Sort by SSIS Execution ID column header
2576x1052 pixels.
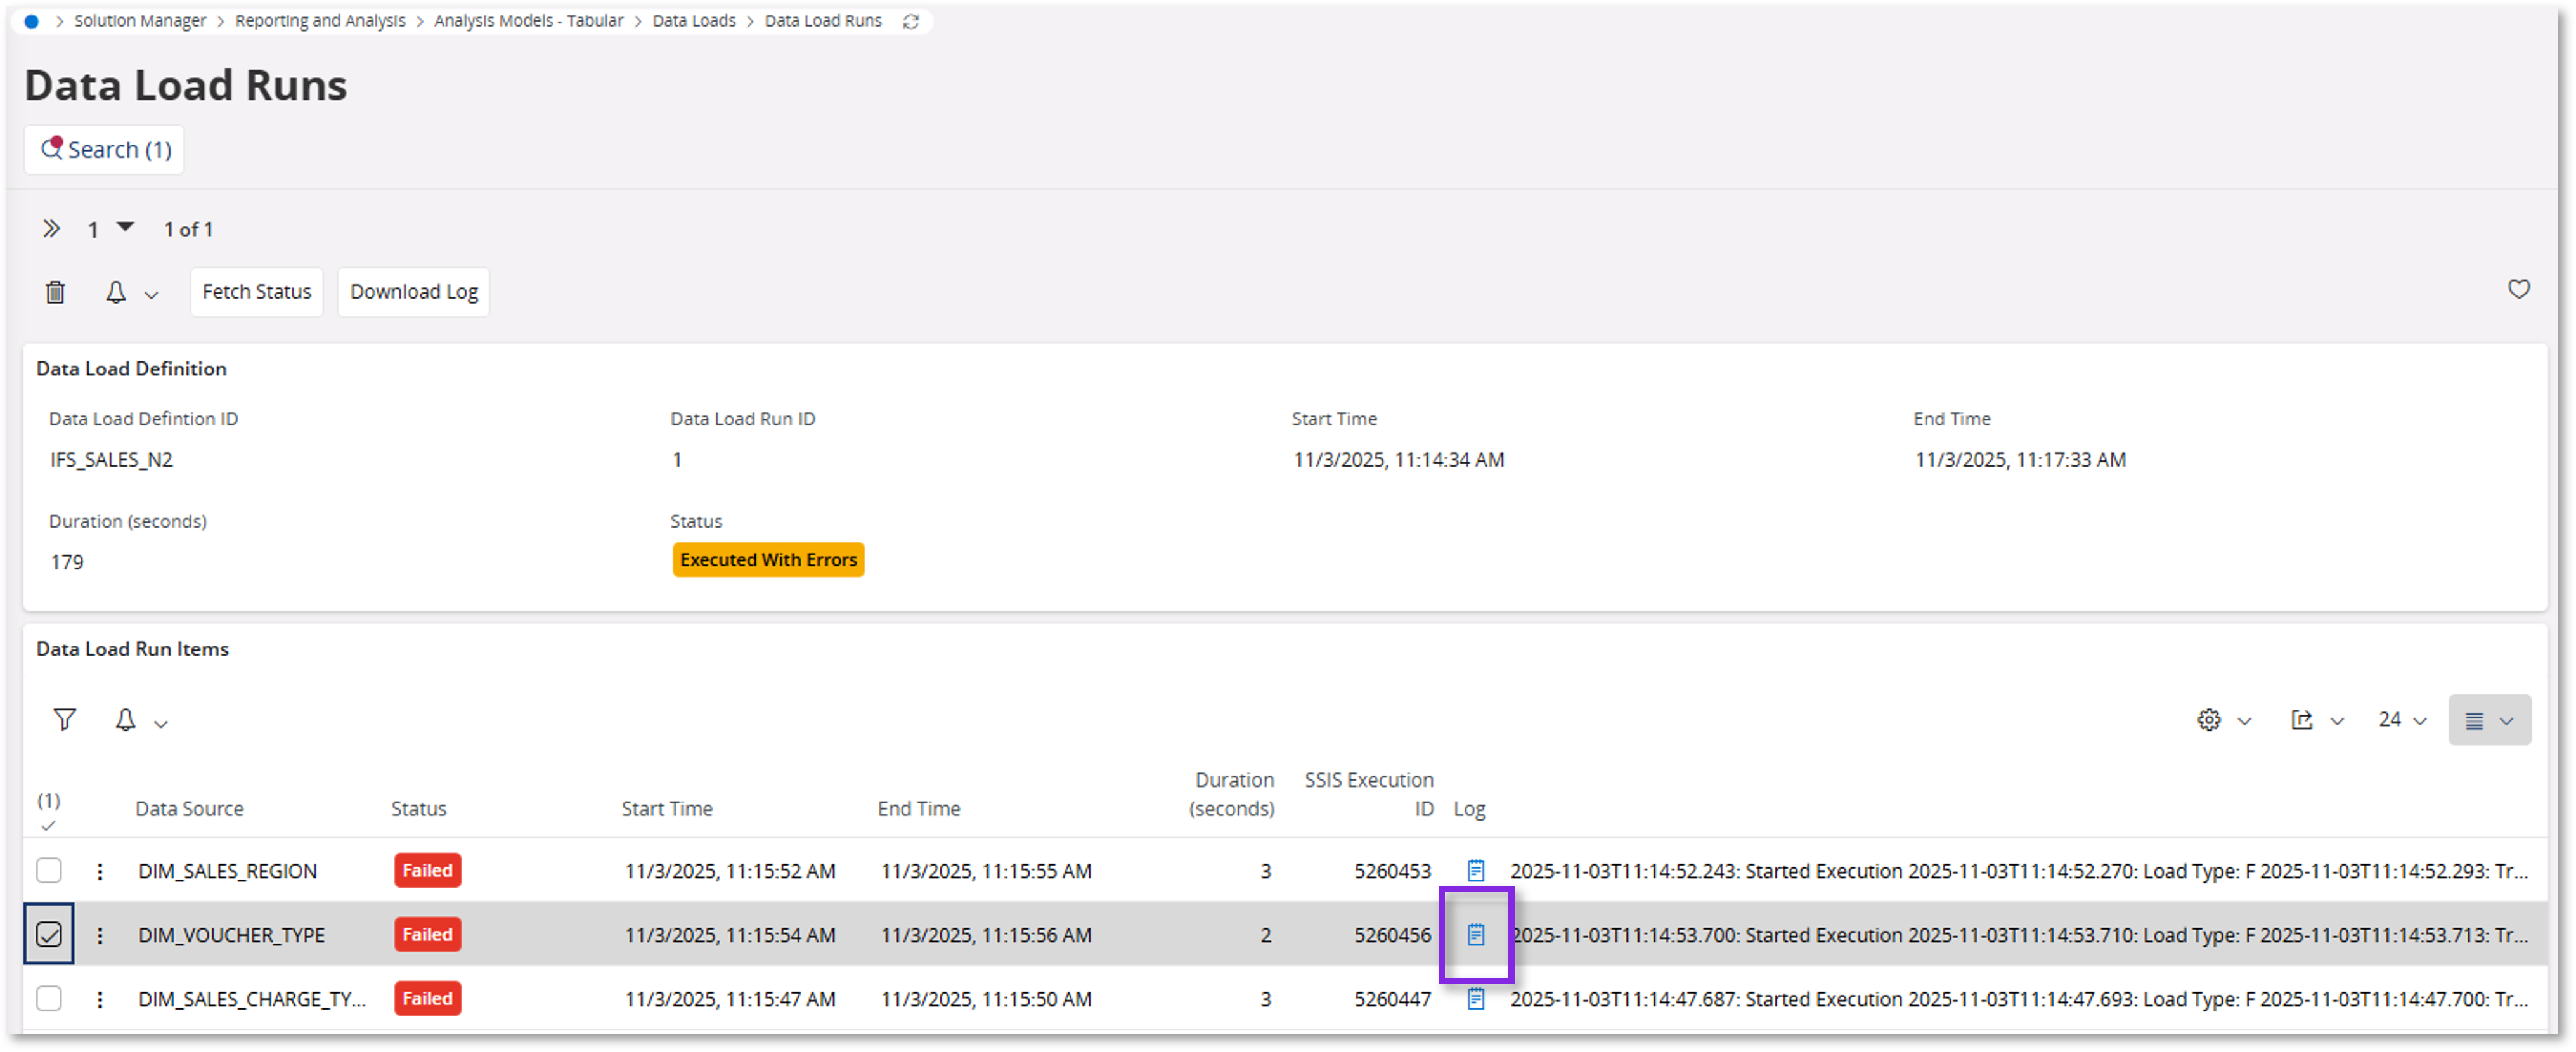(1368, 794)
